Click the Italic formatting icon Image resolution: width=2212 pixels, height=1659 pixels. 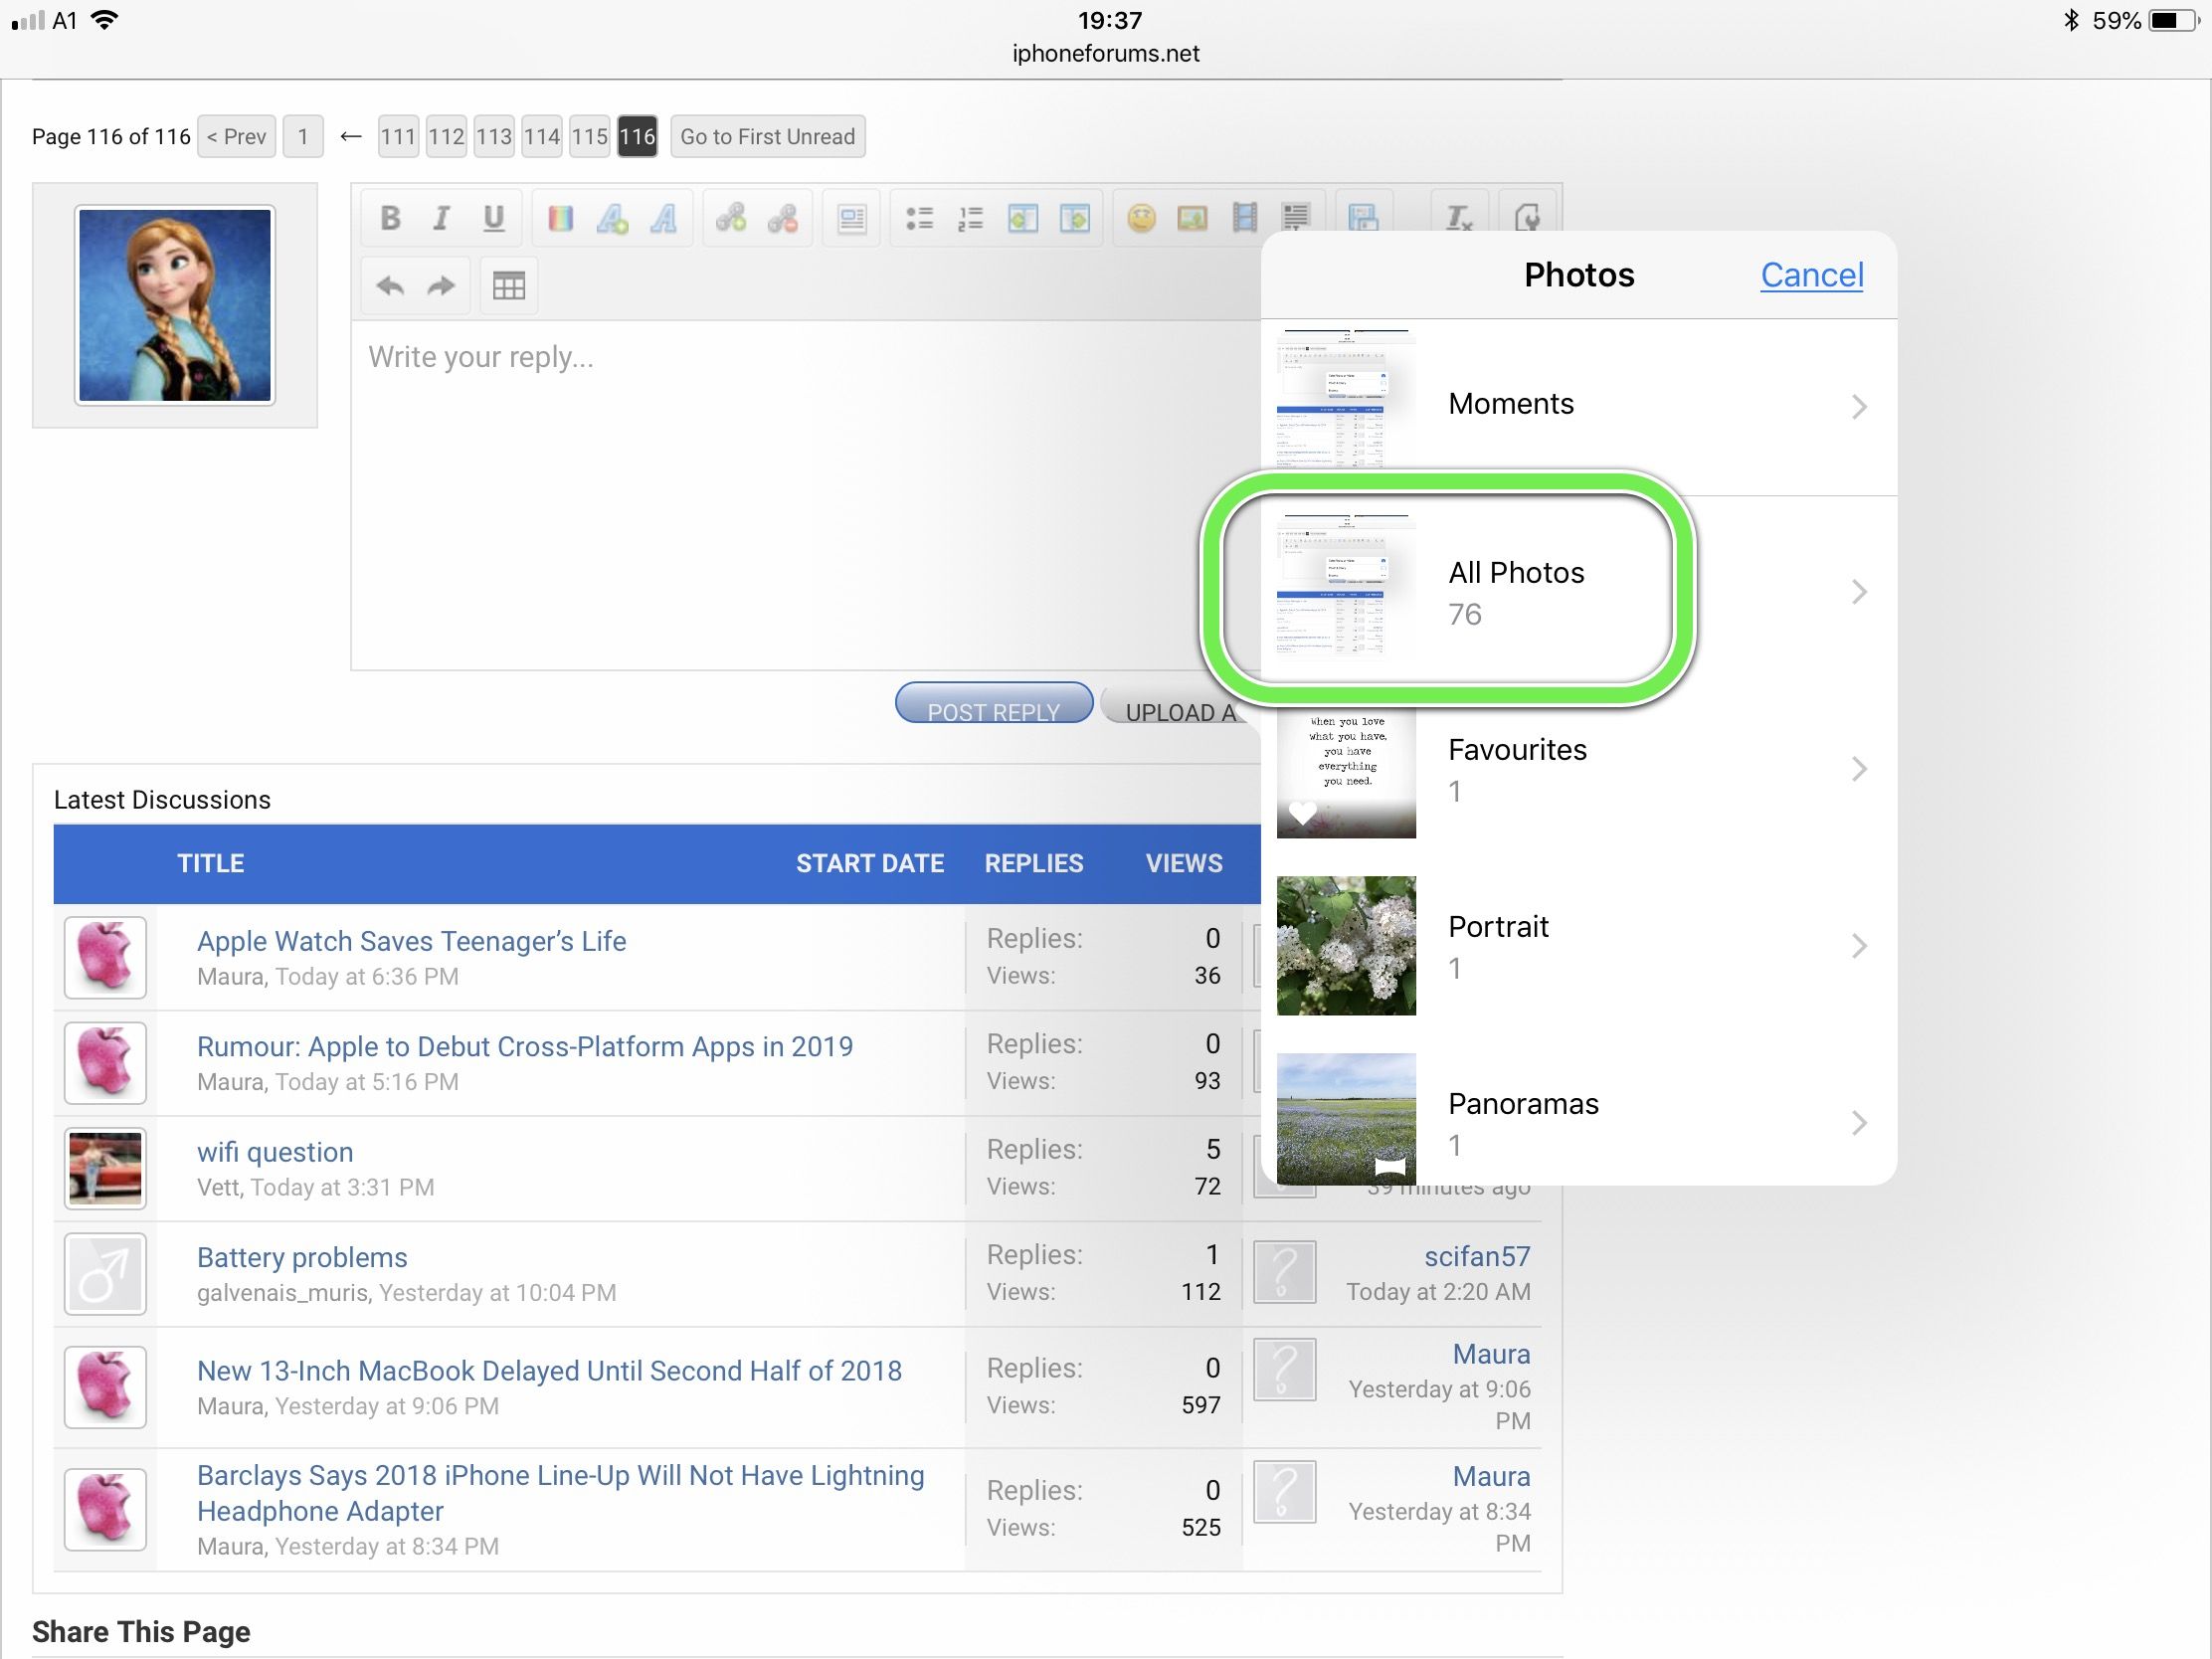441,216
